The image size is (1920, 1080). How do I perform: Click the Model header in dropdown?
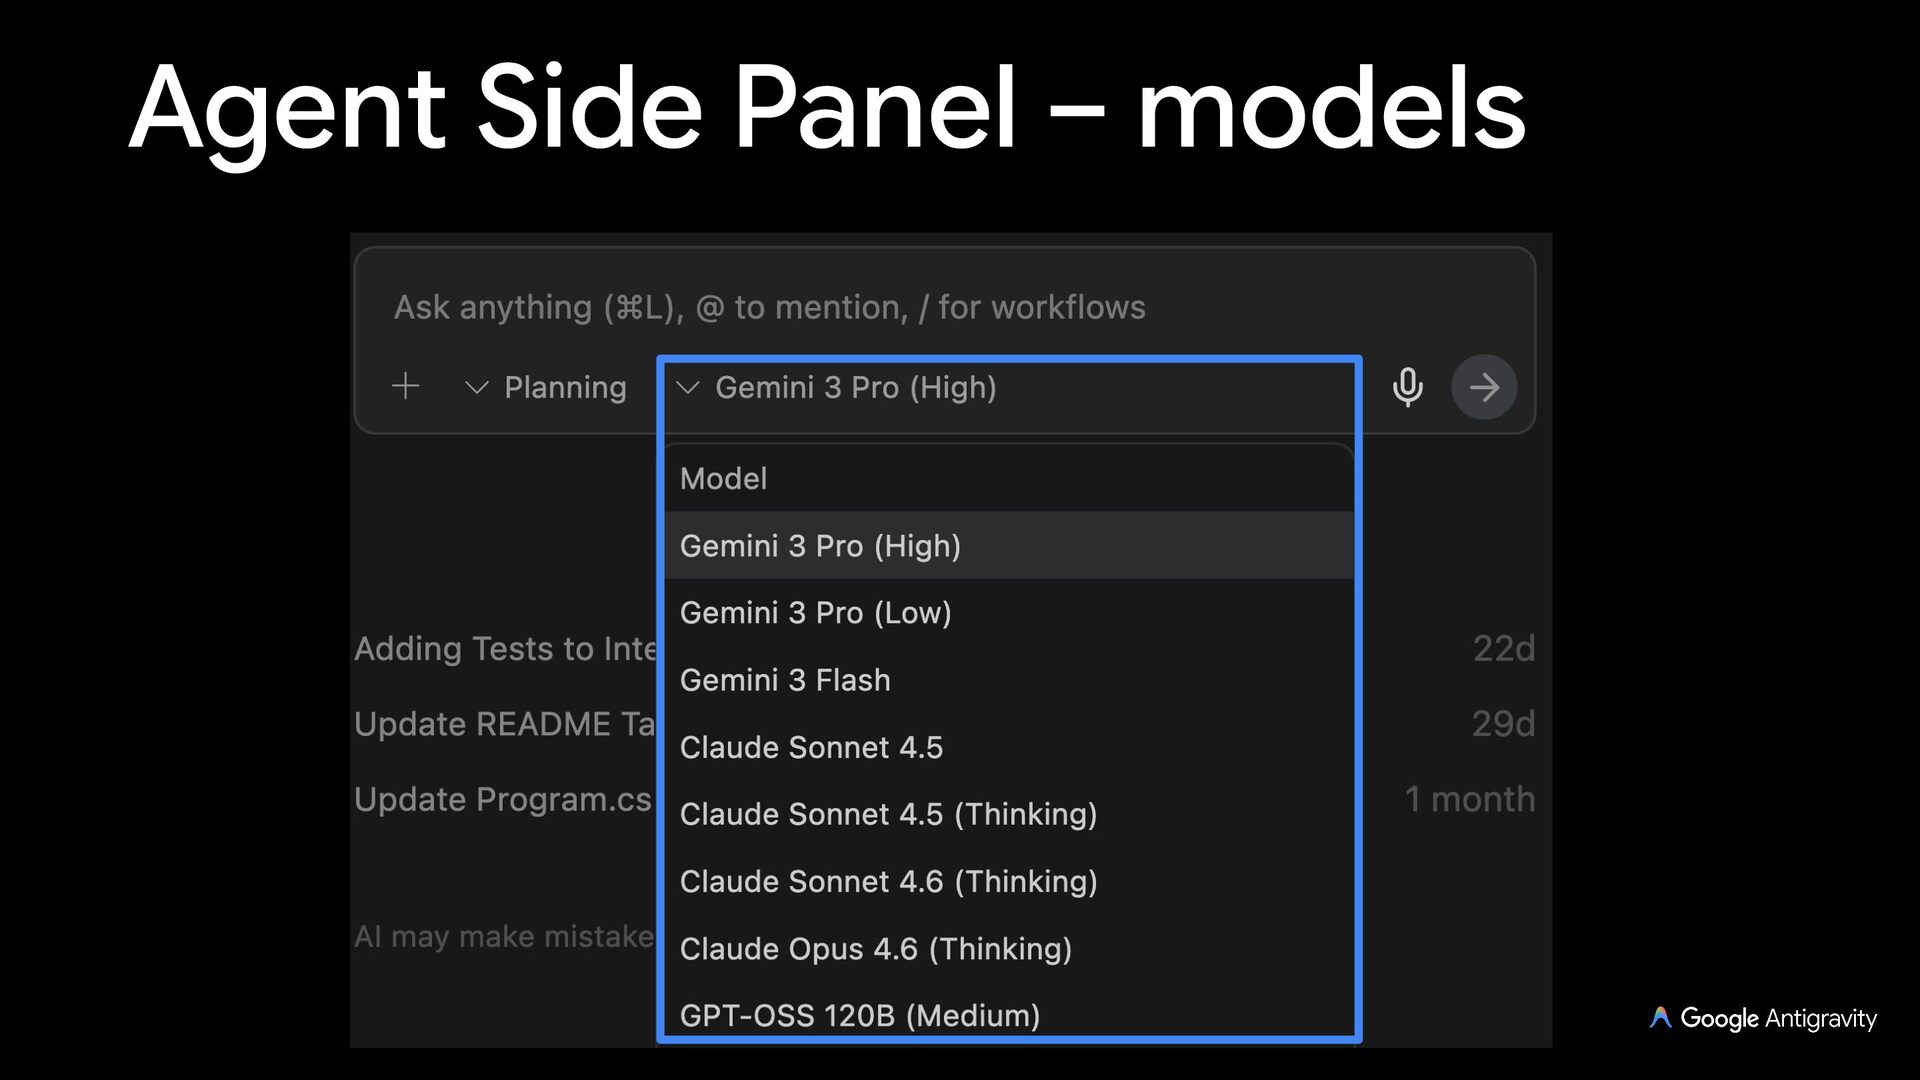pyautogui.click(x=723, y=479)
